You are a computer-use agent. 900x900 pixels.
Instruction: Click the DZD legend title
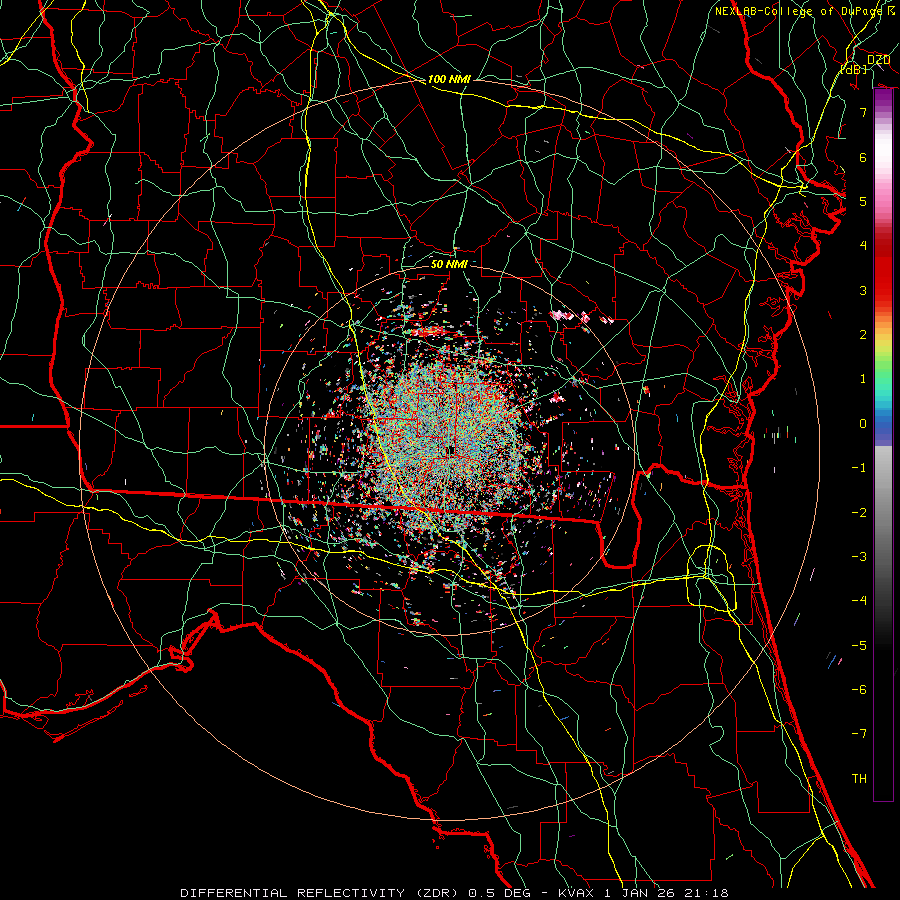(x=878, y=60)
